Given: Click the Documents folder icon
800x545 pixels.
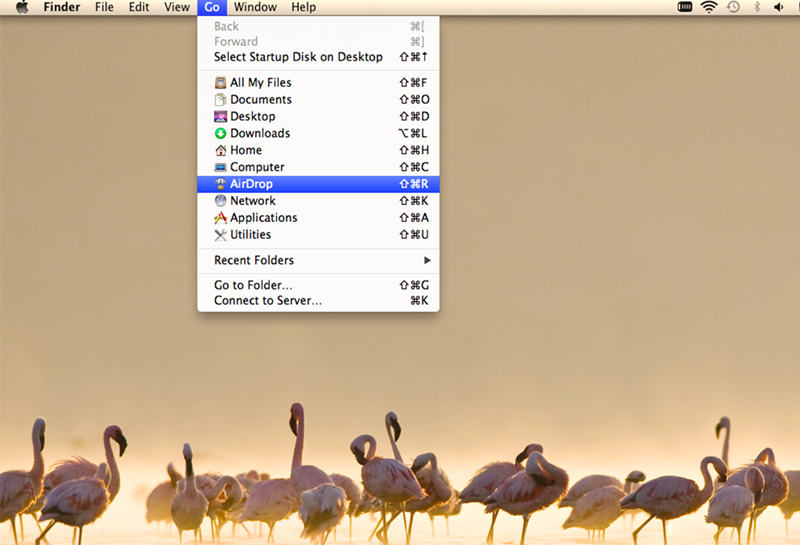Looking at the screenshot, I should click(x=220, y=100).
